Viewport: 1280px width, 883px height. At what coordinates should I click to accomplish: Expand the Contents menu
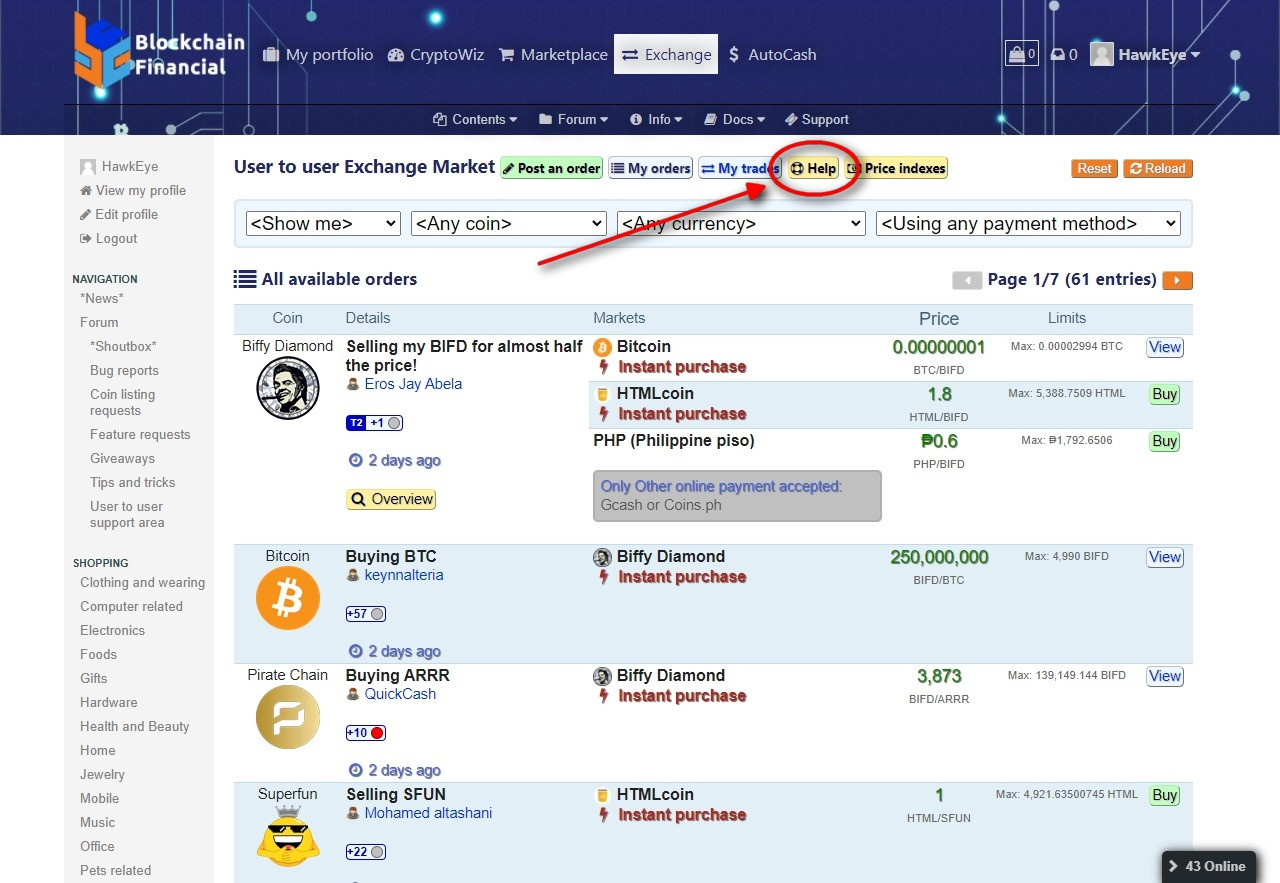[475, 119]
